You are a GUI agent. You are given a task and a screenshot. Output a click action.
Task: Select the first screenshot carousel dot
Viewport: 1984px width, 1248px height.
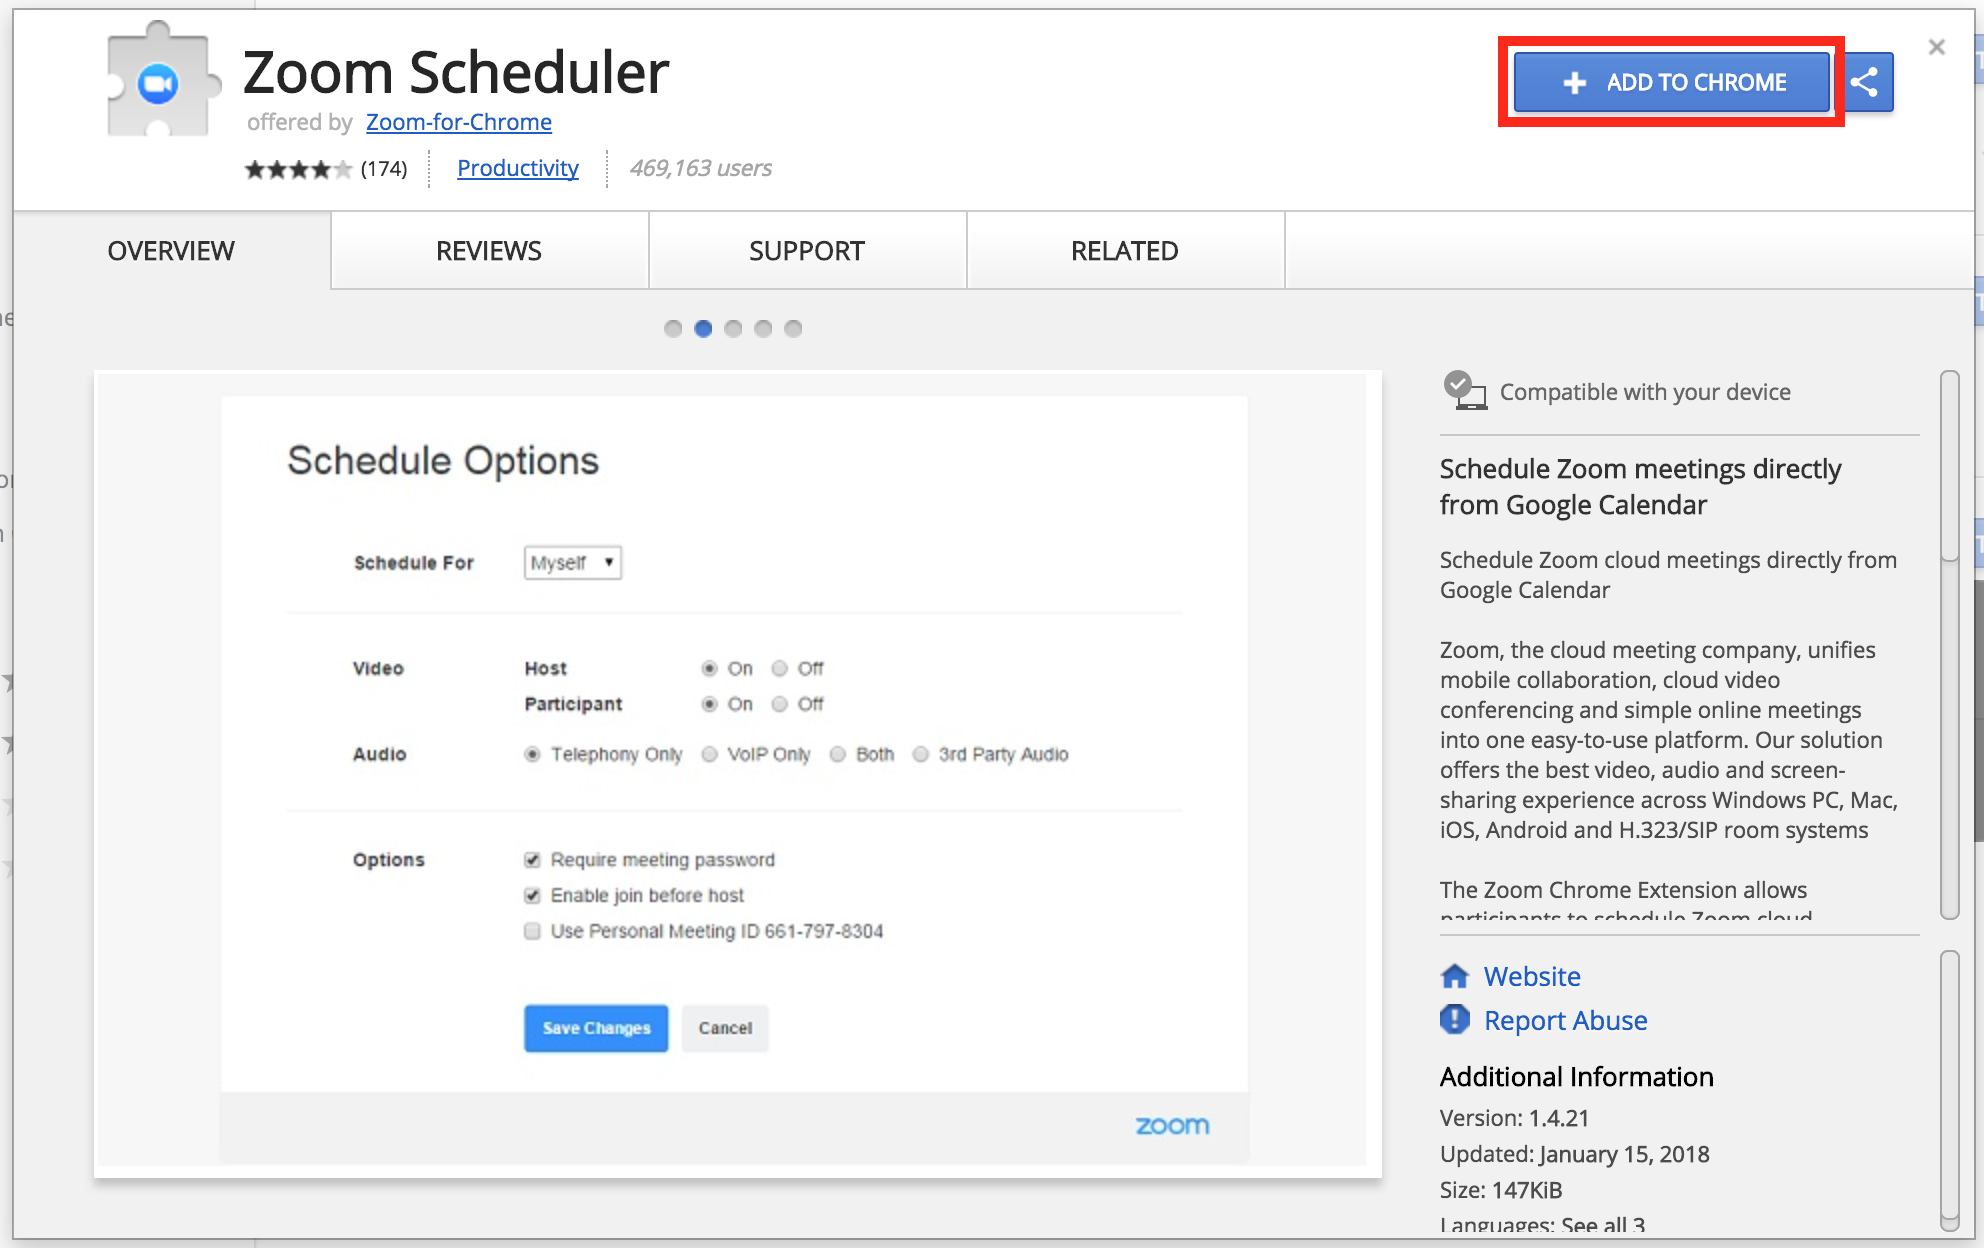673,329
